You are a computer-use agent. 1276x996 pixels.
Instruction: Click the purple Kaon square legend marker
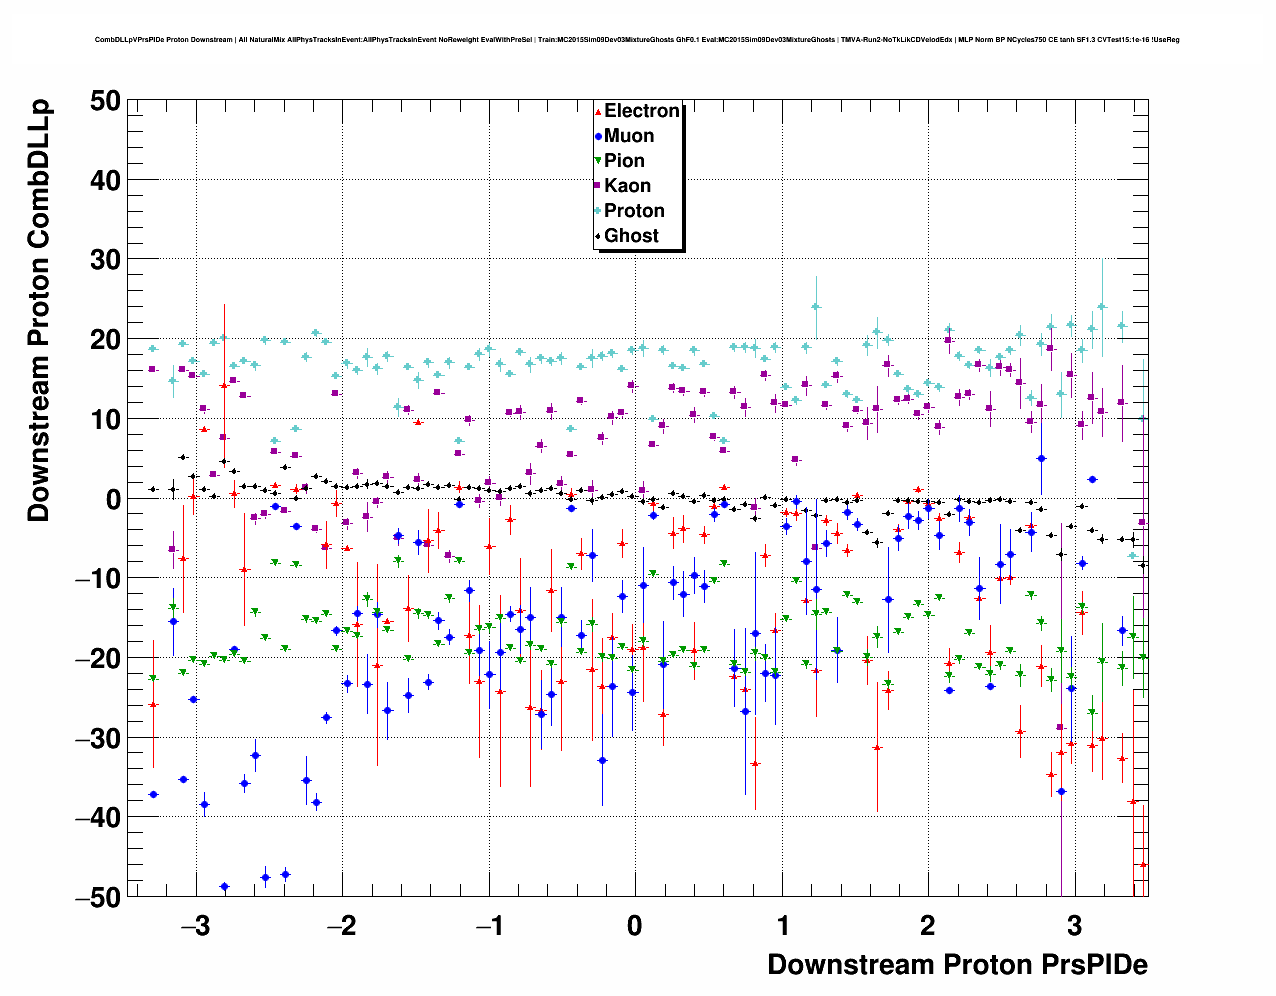[x=598, y=186]
